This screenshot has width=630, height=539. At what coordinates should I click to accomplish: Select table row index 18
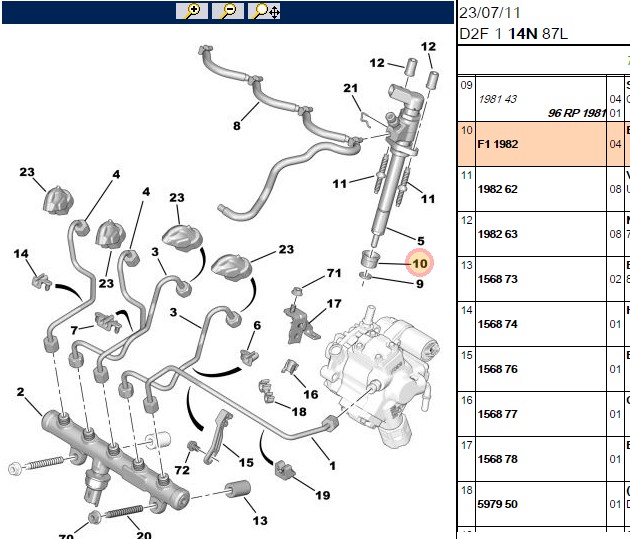click(x=466, y=490)
